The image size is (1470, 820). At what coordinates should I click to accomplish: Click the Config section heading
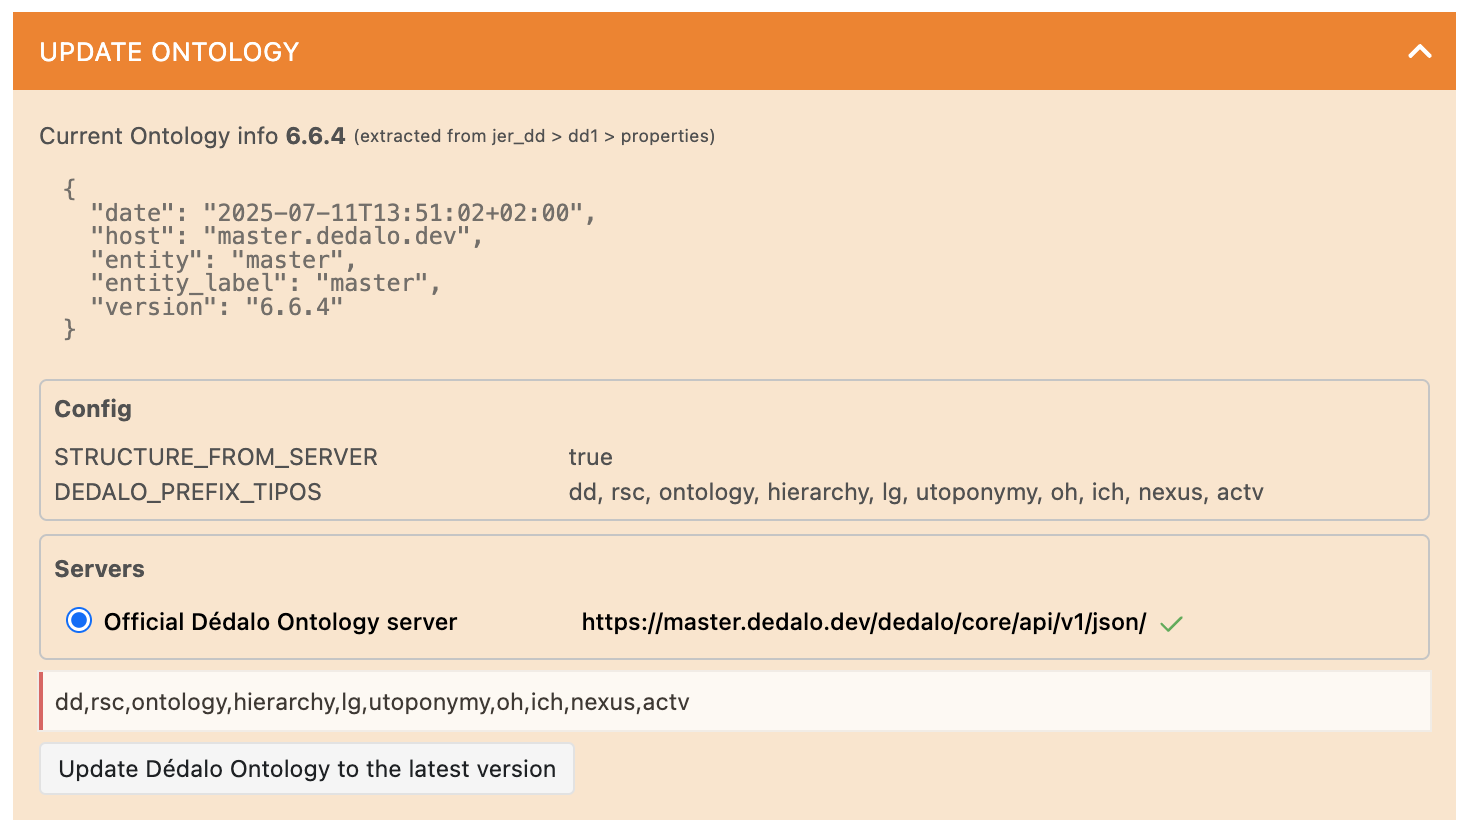93,409
